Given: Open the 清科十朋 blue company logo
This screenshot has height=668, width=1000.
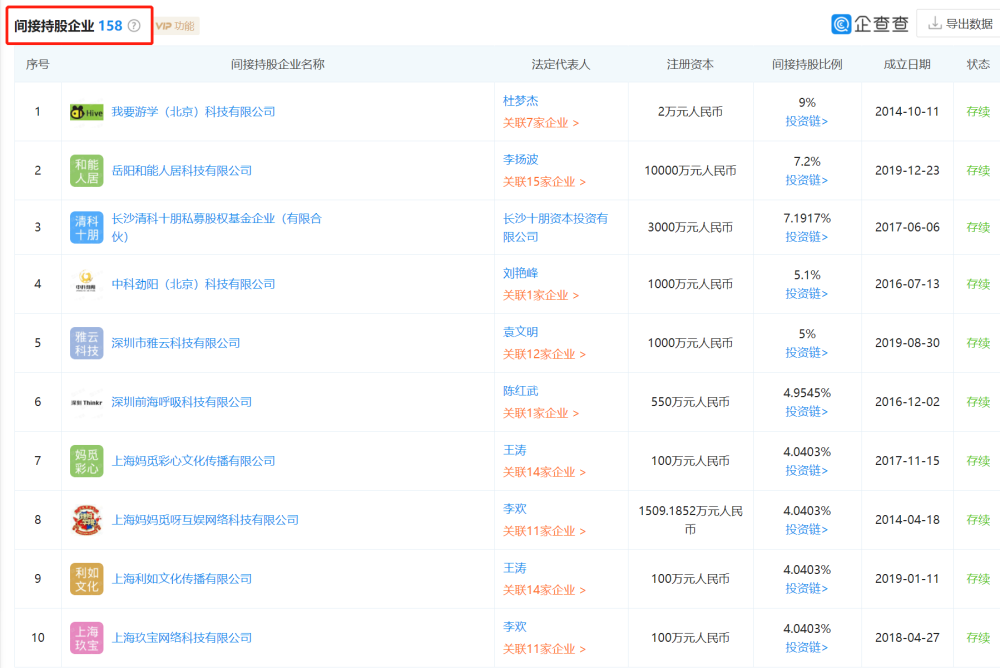Looking at the screenshot, I should pyautogui.click(x=87, y=228).
